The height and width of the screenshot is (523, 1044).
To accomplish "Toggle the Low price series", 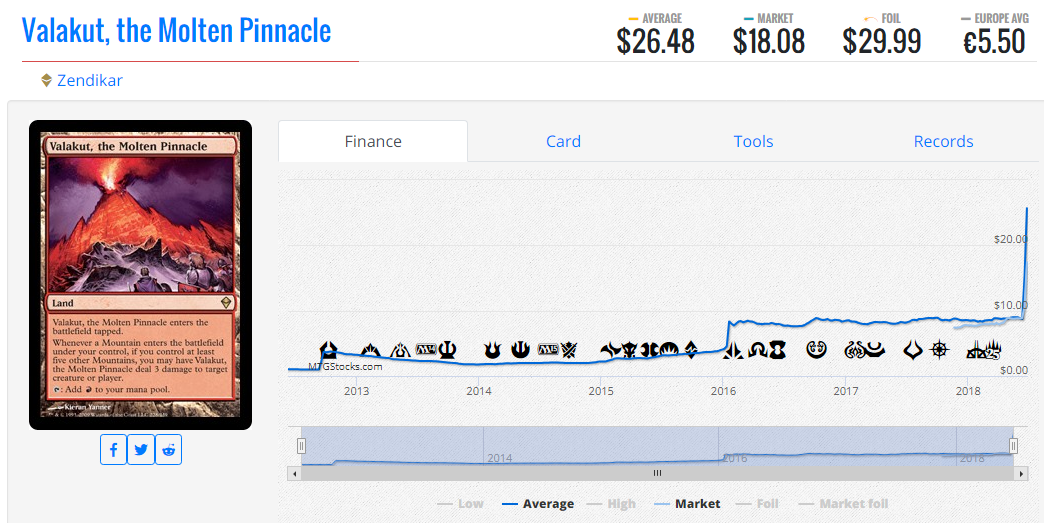I will 460,504.
